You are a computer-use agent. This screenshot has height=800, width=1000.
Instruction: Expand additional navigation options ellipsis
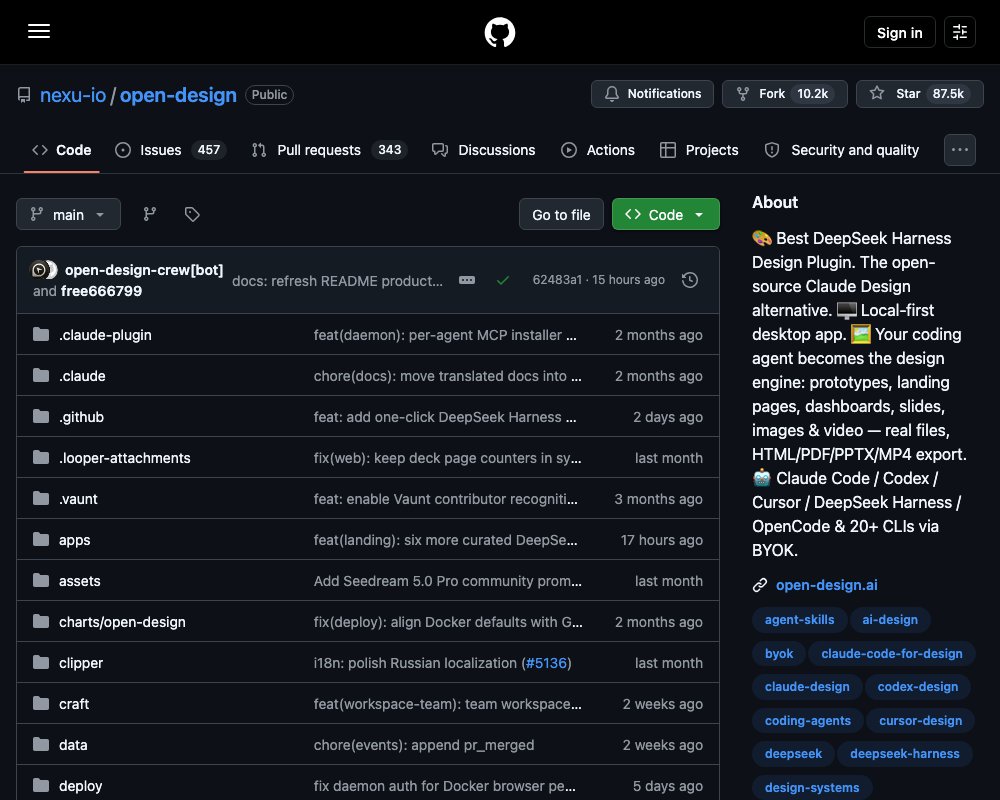(x=959, y=150)
